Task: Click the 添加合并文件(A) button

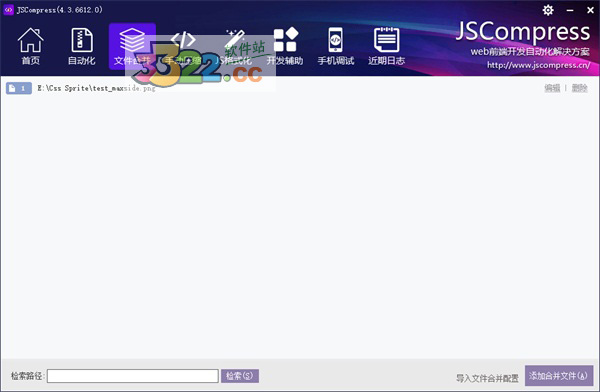Action: coord(559,376)
